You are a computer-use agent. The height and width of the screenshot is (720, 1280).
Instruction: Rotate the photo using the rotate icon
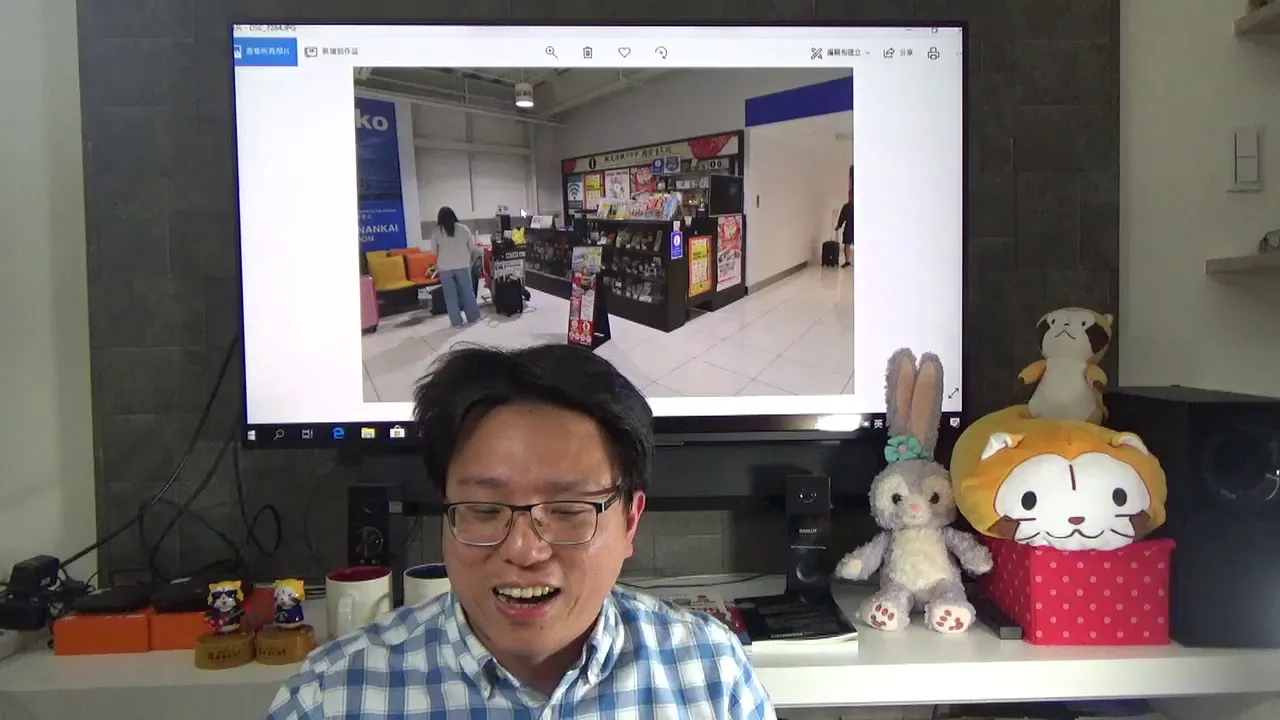pos(661,52)
